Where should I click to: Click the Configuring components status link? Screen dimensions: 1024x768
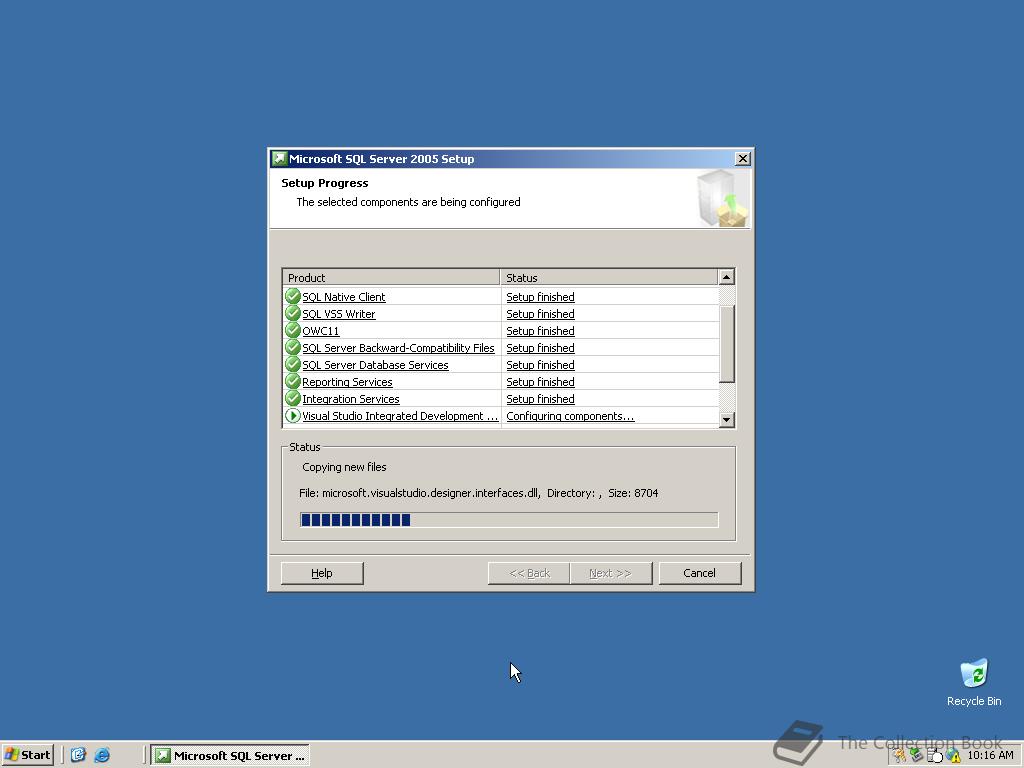coord(570,415)
